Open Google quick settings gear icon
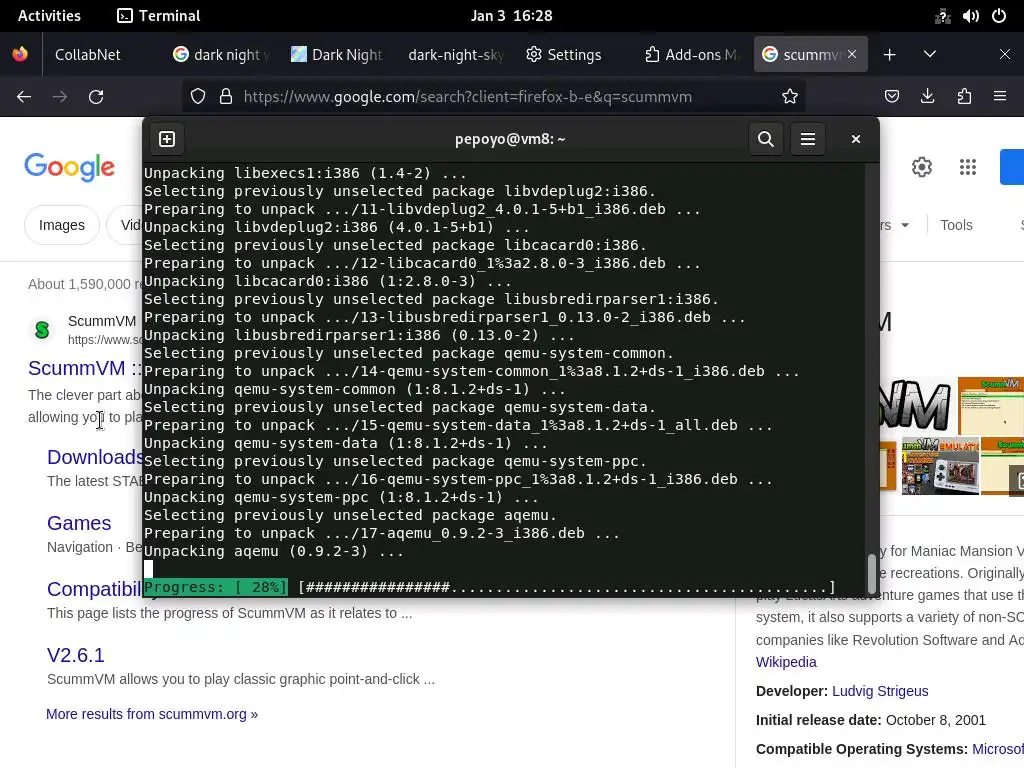1024x768 pixels. tap(921, 167)
